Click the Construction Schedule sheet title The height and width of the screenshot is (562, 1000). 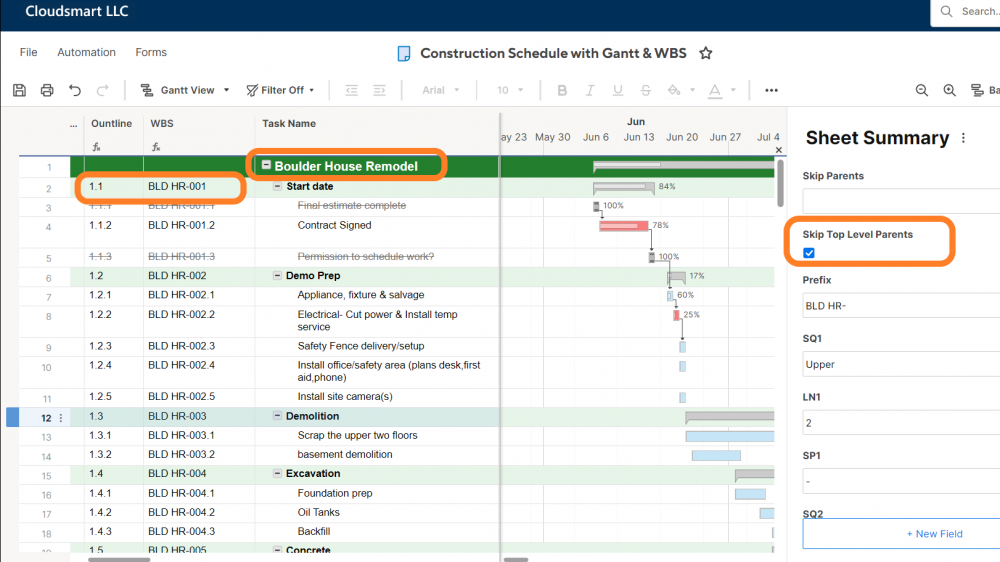click(553, 53)
